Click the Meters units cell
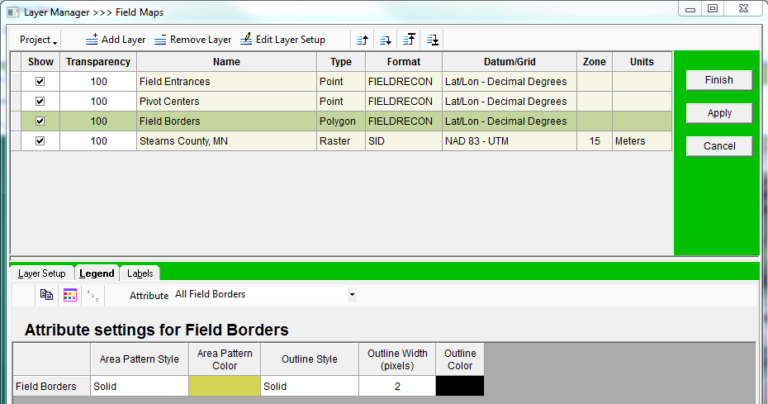This screenshot has width=768, height=404. click(642, 141)
